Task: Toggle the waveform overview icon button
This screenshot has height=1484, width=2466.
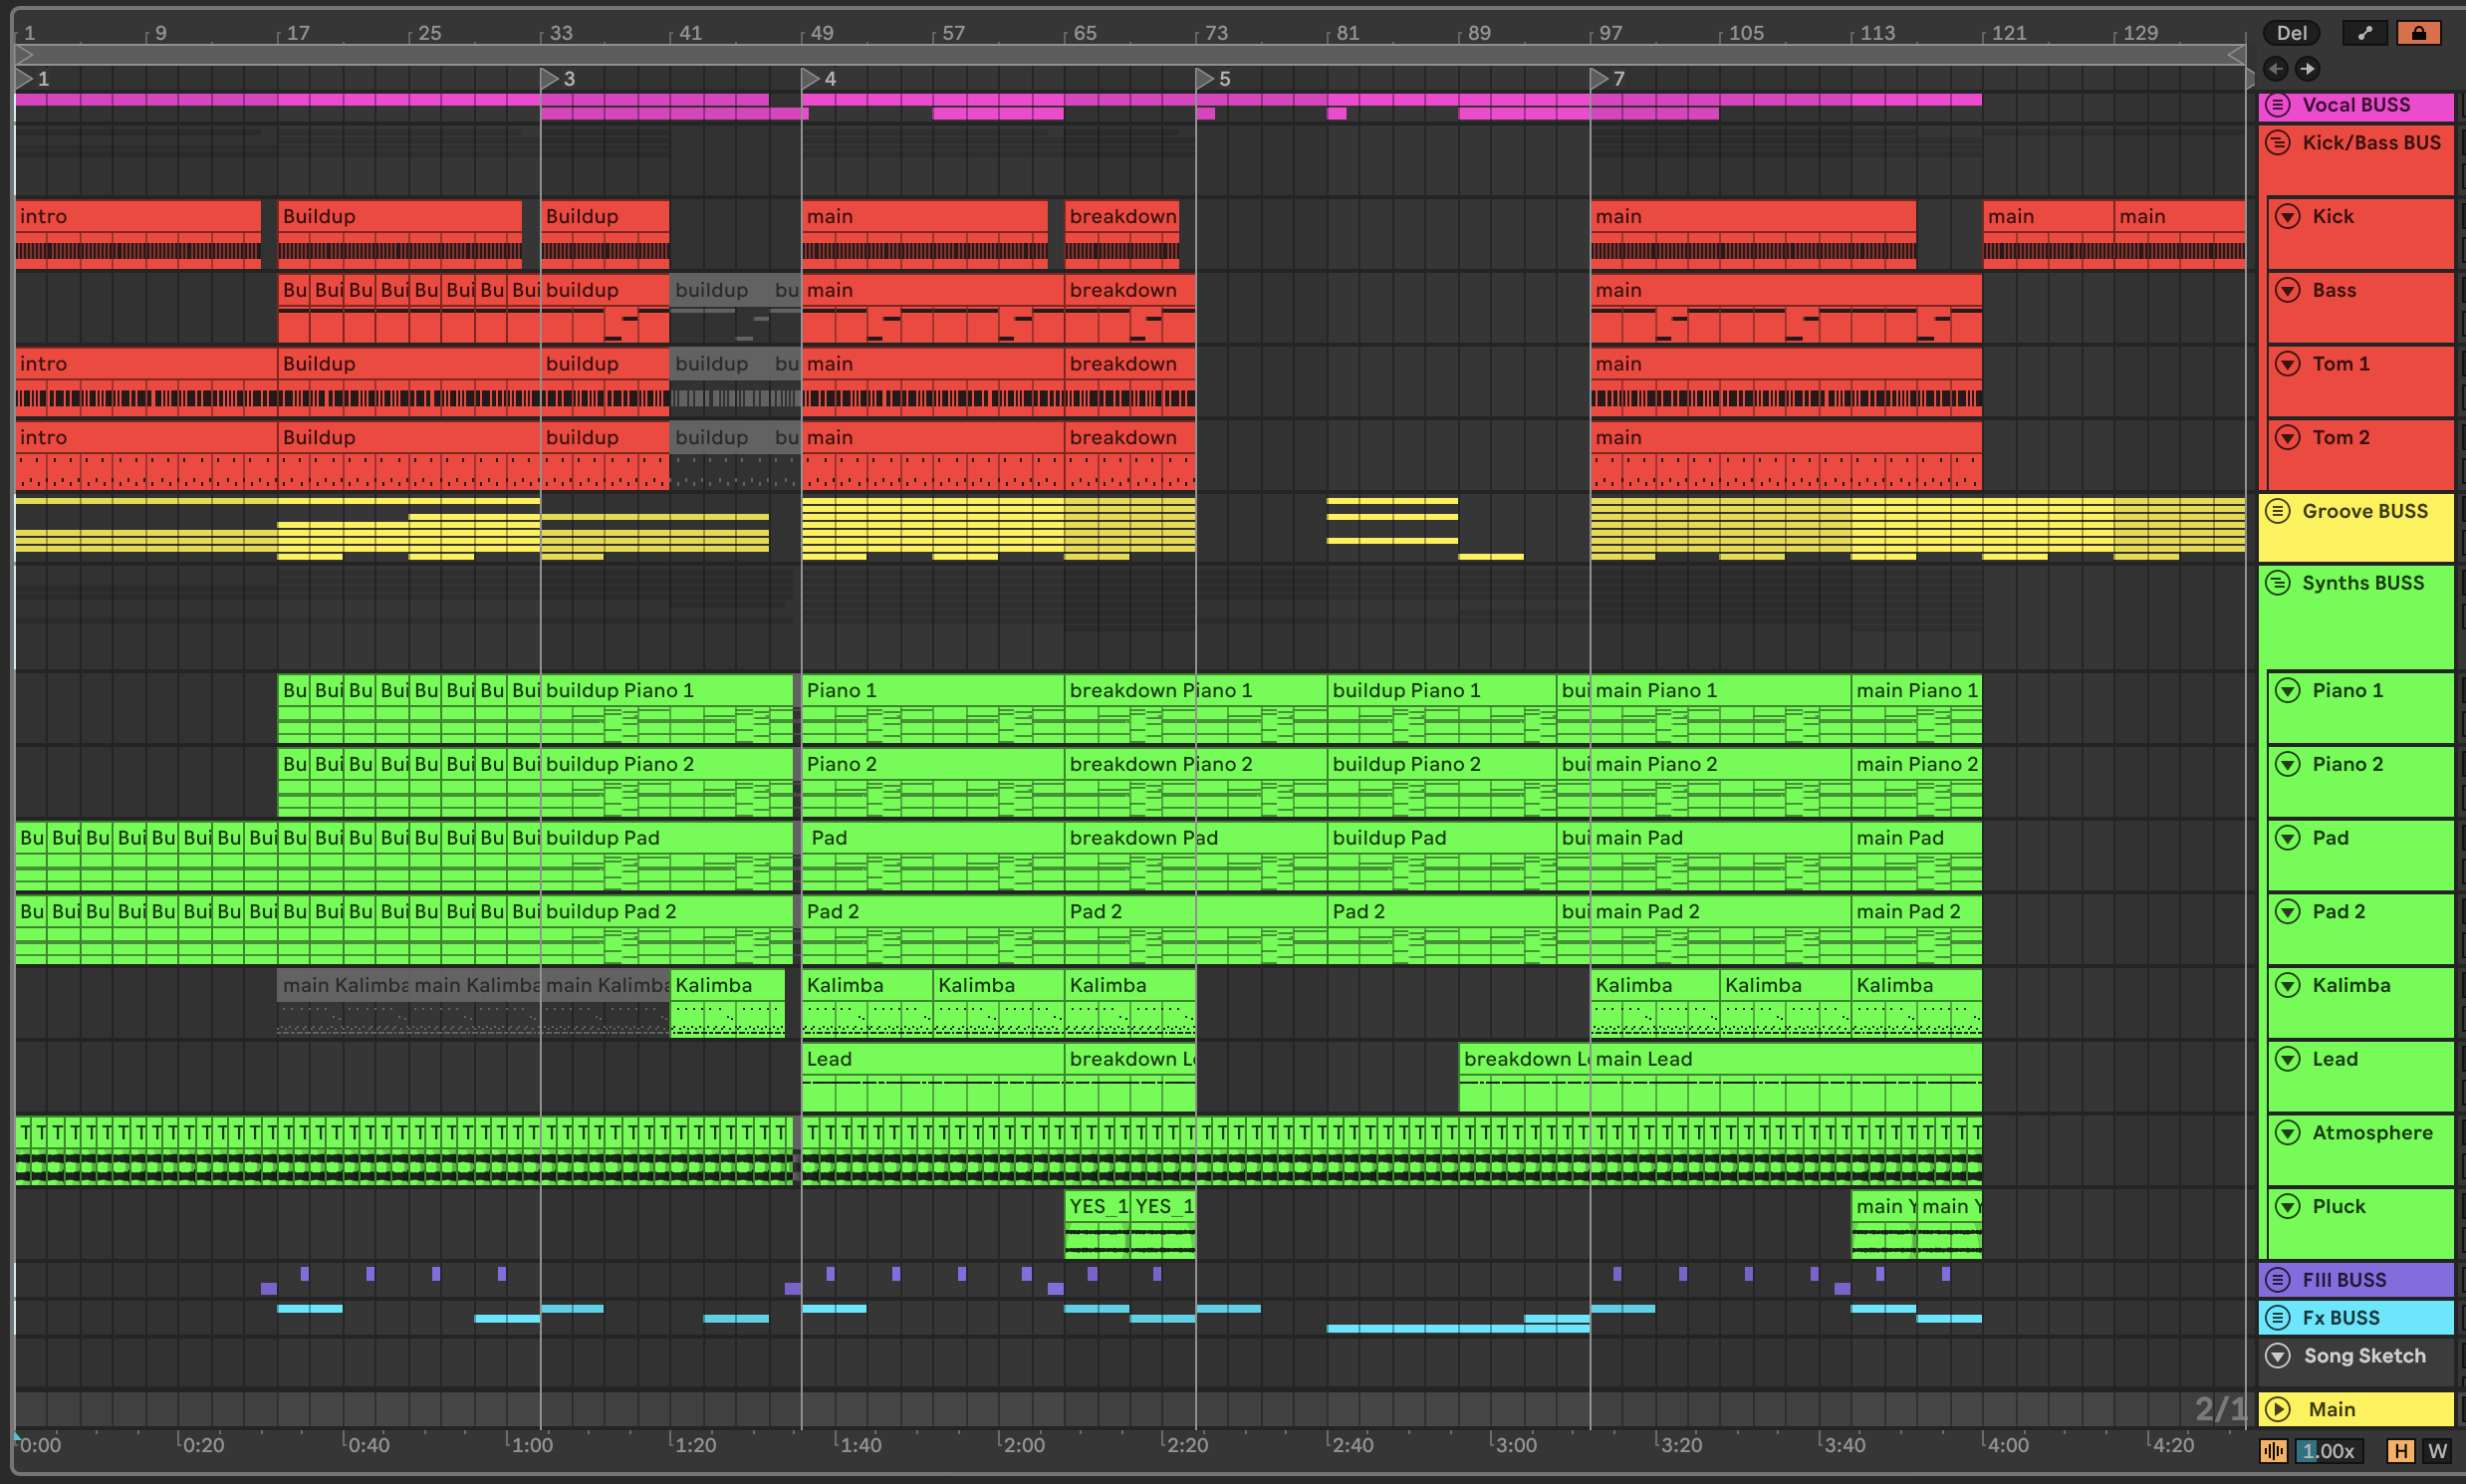Action: [x=2273, y=1451]
